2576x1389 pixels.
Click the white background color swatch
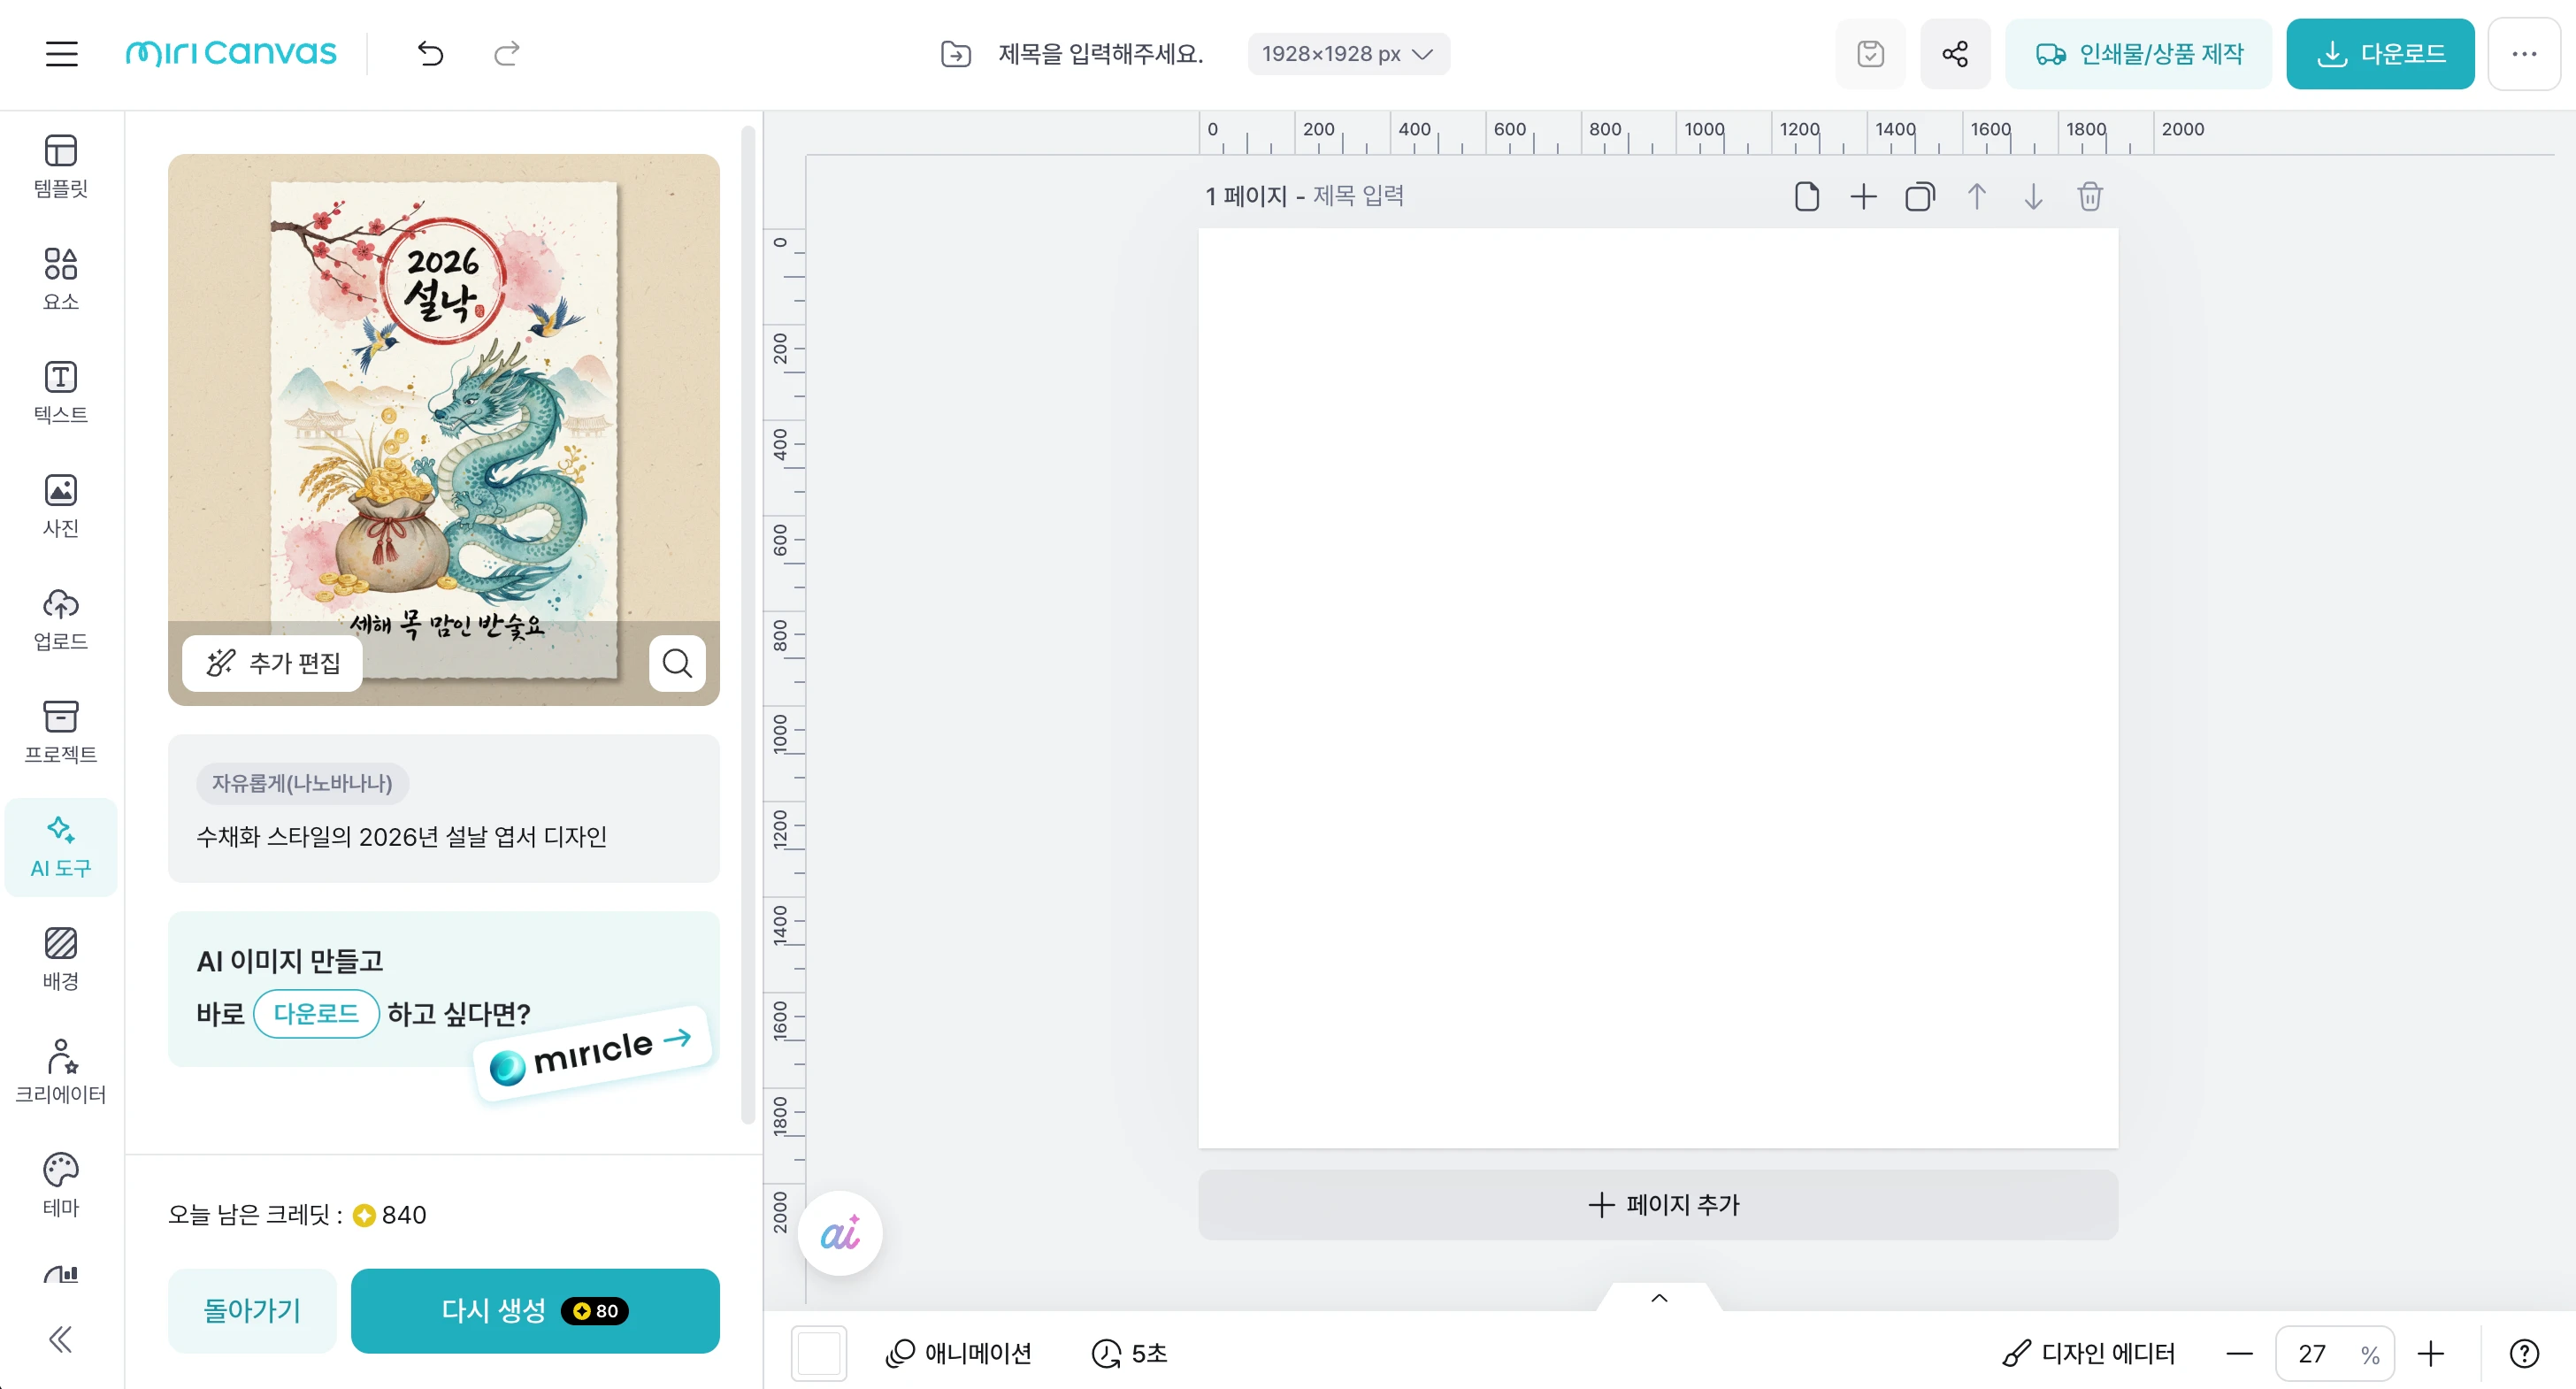click(819, 1353)
